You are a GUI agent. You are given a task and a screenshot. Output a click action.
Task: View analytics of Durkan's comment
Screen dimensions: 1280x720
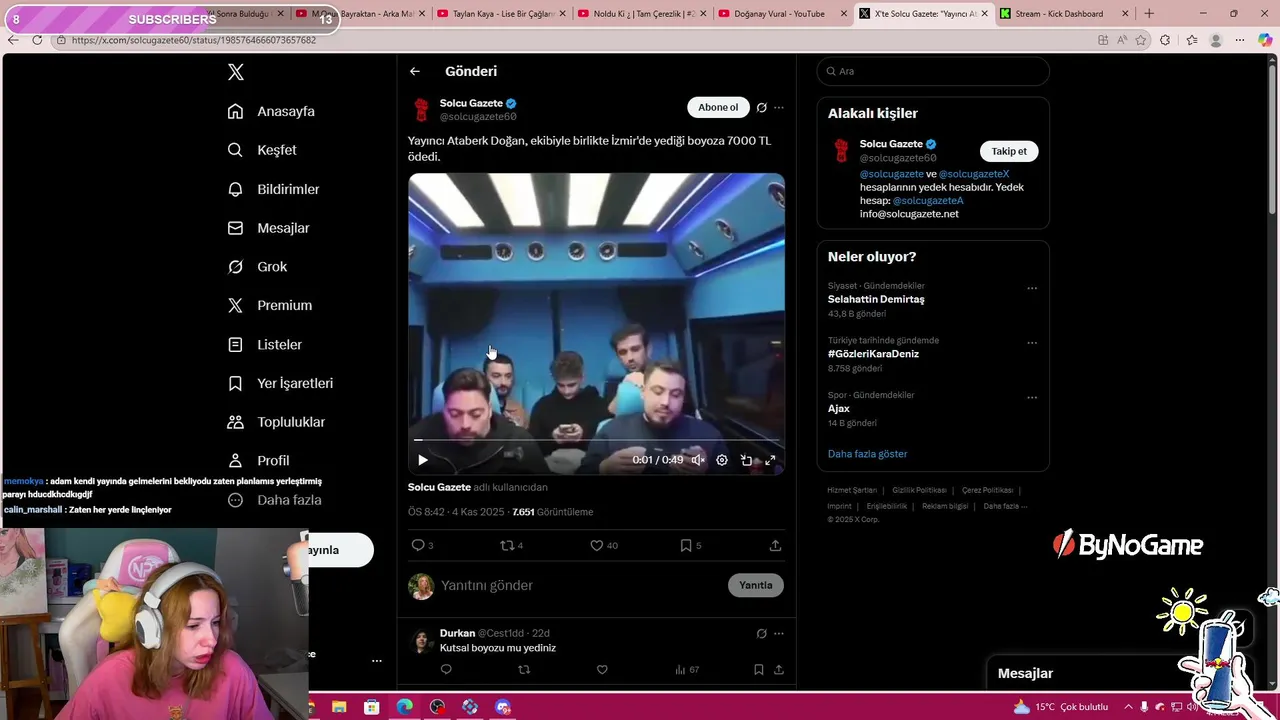687,670
